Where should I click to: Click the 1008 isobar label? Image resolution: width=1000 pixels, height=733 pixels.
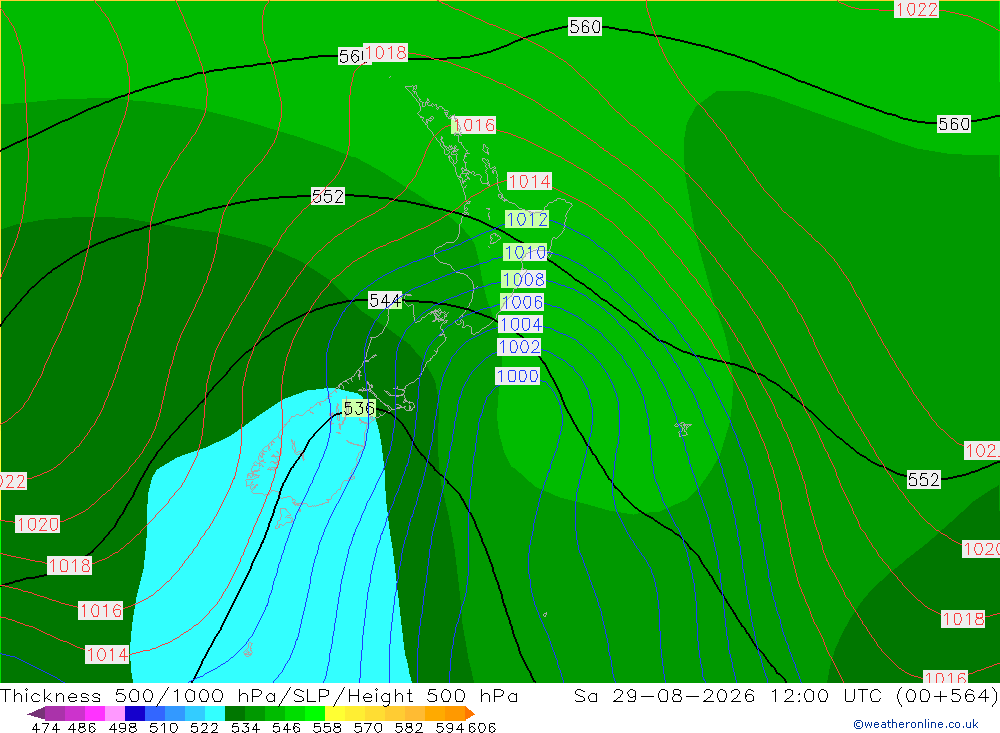[x=523, y=279]
